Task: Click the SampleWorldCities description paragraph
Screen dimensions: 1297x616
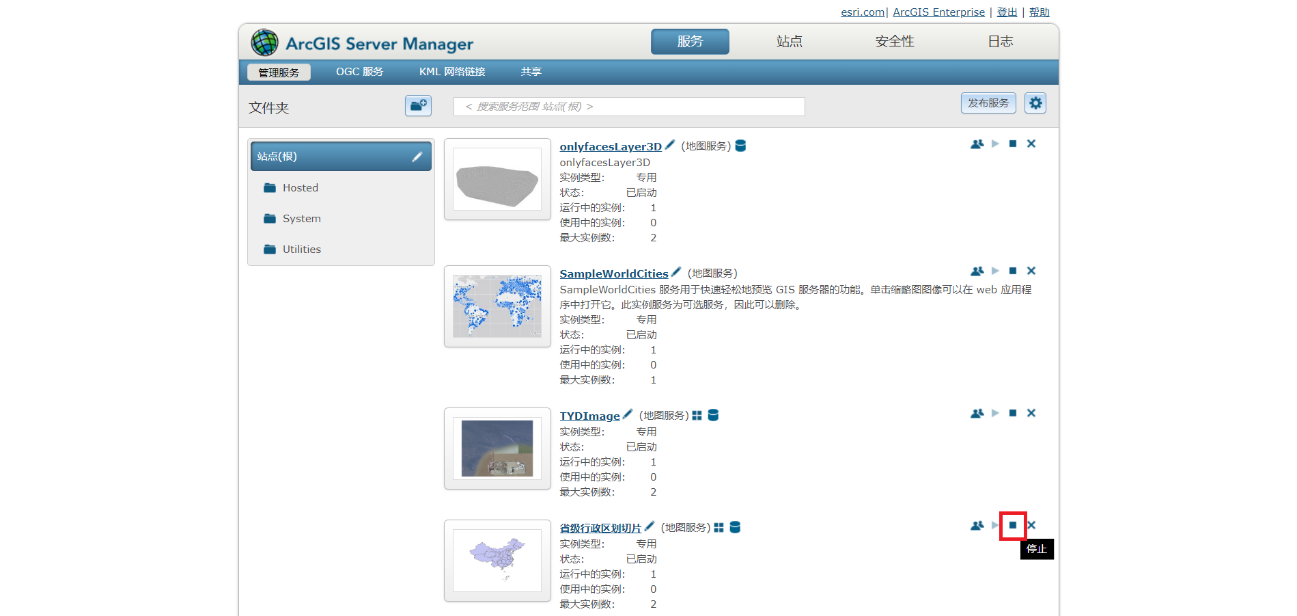Action: [796, 297]
